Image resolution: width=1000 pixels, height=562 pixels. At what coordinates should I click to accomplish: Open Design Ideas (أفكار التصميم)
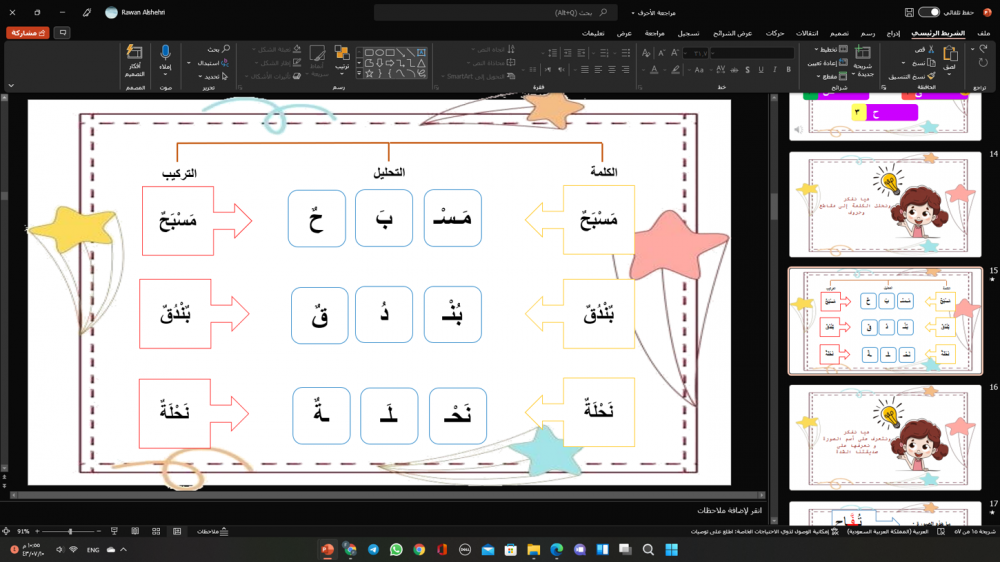pyautogui.click(x=135, y=60)
